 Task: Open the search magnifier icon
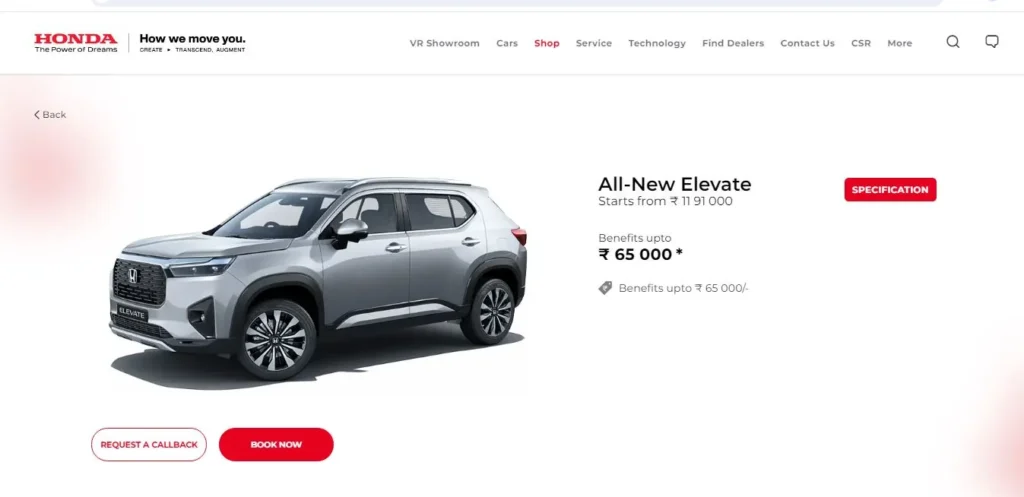(x=953, y=42)
